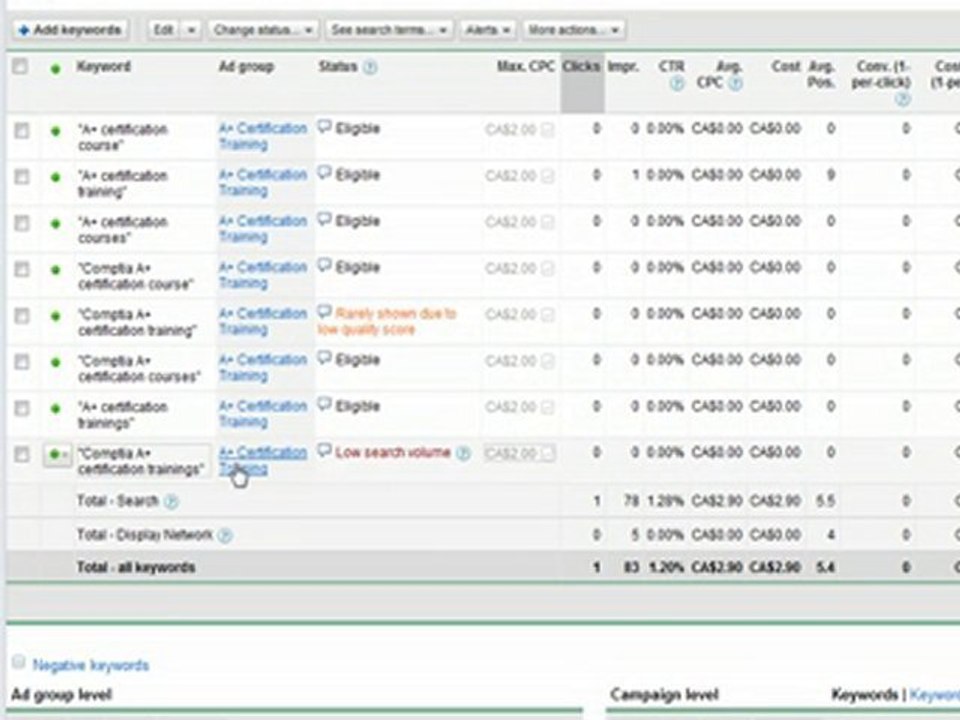Screen dimensions: 960x720
Task: Open ad group link in "A+ certification course" row
Action: tap(263, 137)
